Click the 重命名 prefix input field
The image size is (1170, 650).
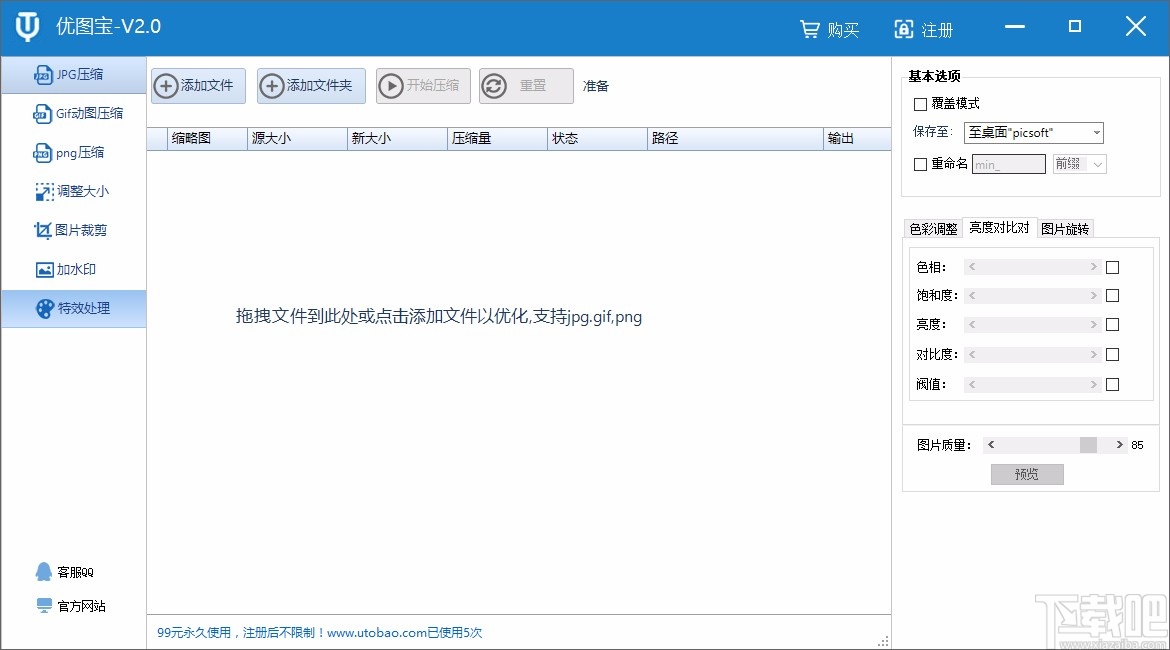[x=1008, y=163]
